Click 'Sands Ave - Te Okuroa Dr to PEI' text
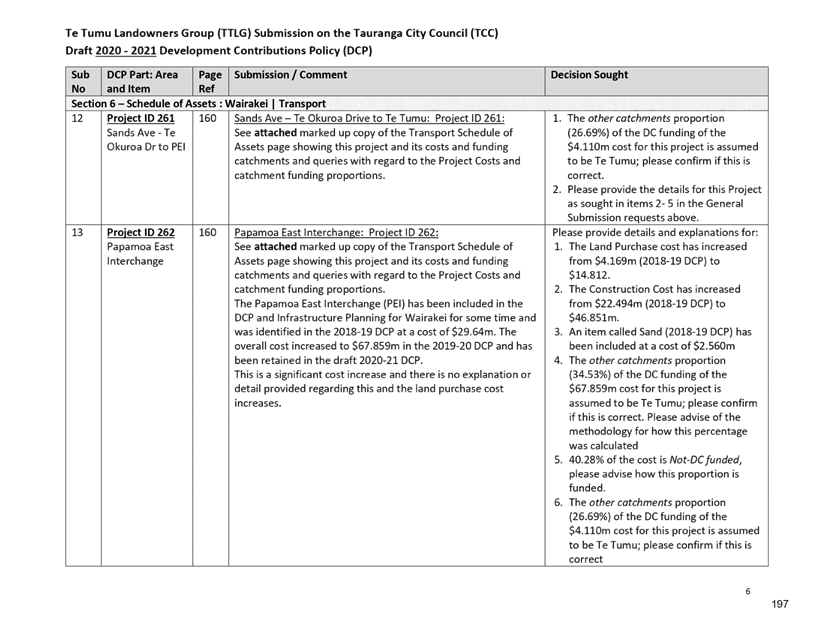816x626 pixels. click(x=146, y=140)
